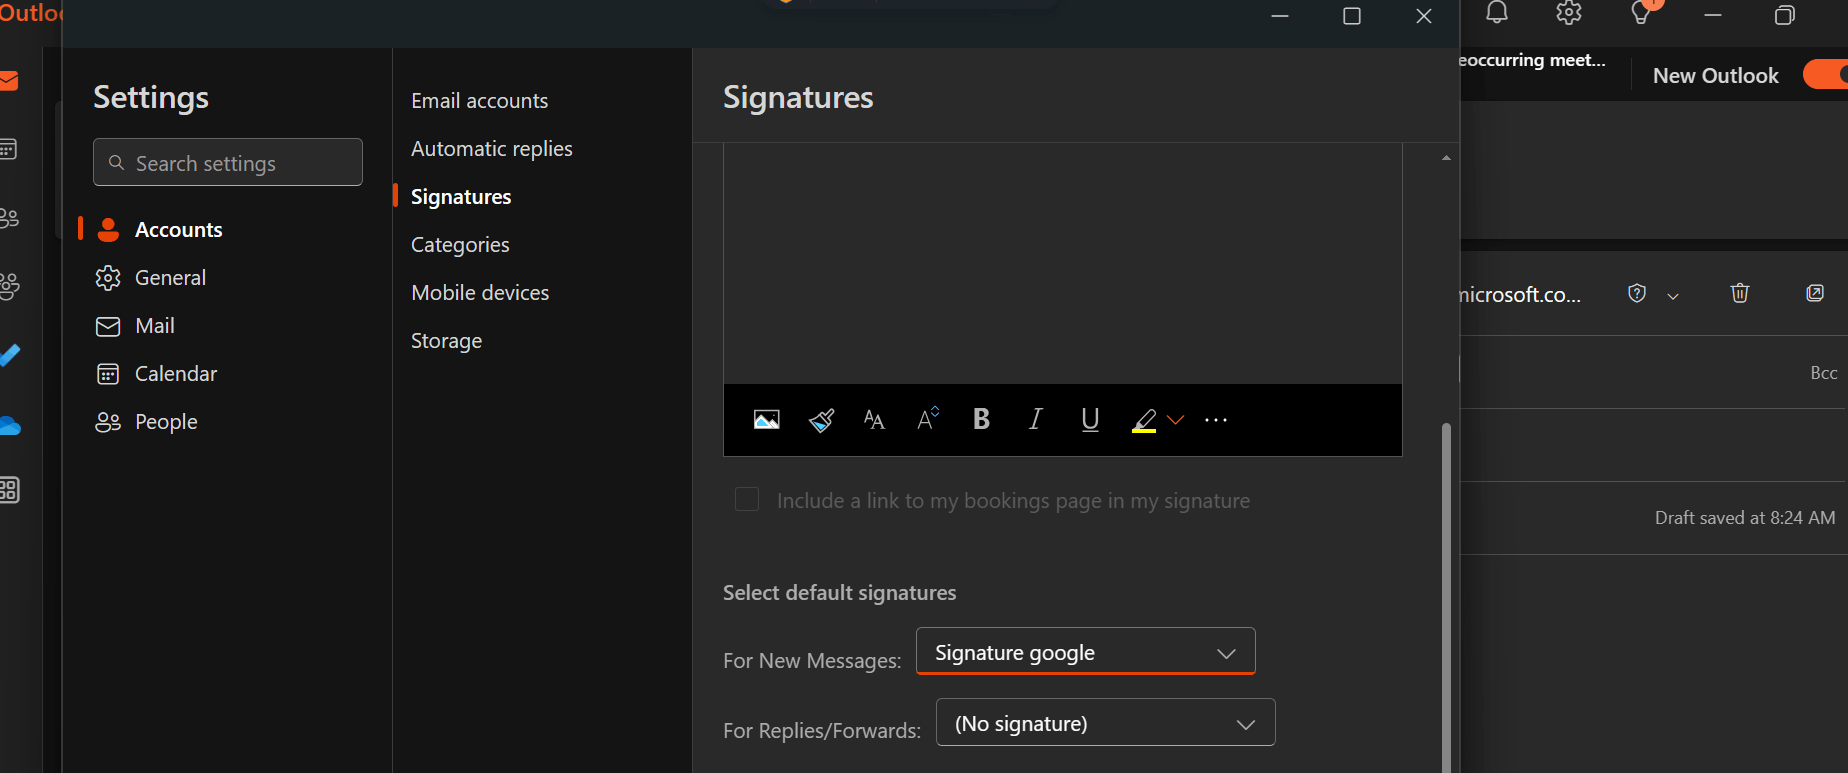Open the For New Messages signature dropdown
The width and height of the screenshot is (1848, 773).
click(x=1085, y=652)
